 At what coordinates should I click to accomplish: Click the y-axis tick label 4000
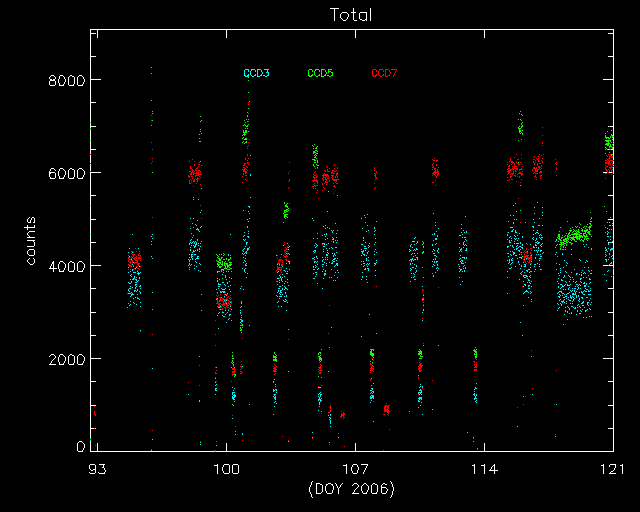click(66, 266)
